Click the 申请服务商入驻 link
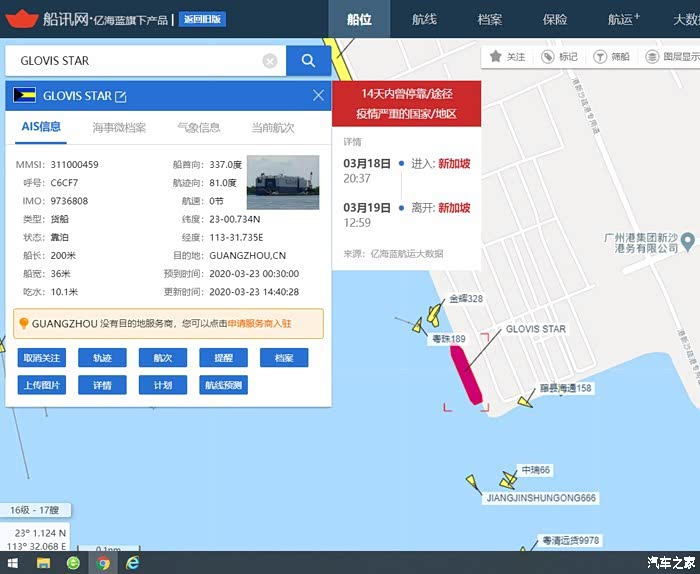 [x=259, y=324]
